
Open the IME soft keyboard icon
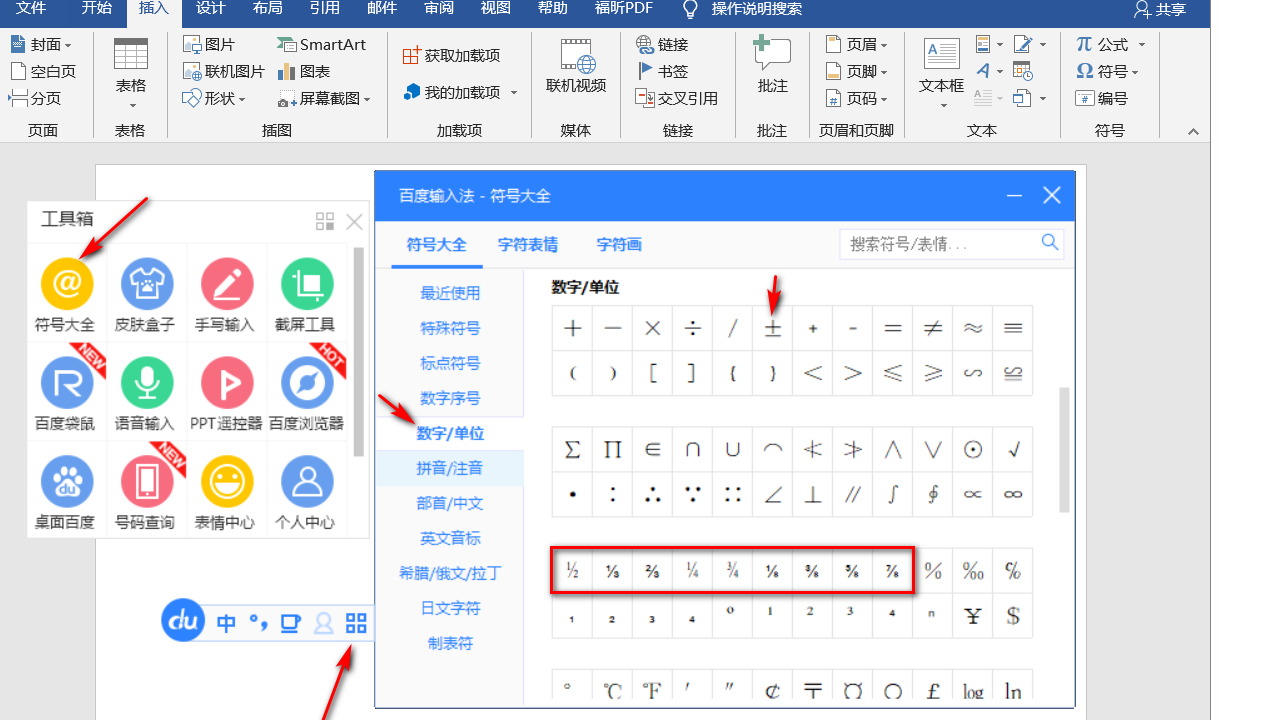click(x=290, y=624)
